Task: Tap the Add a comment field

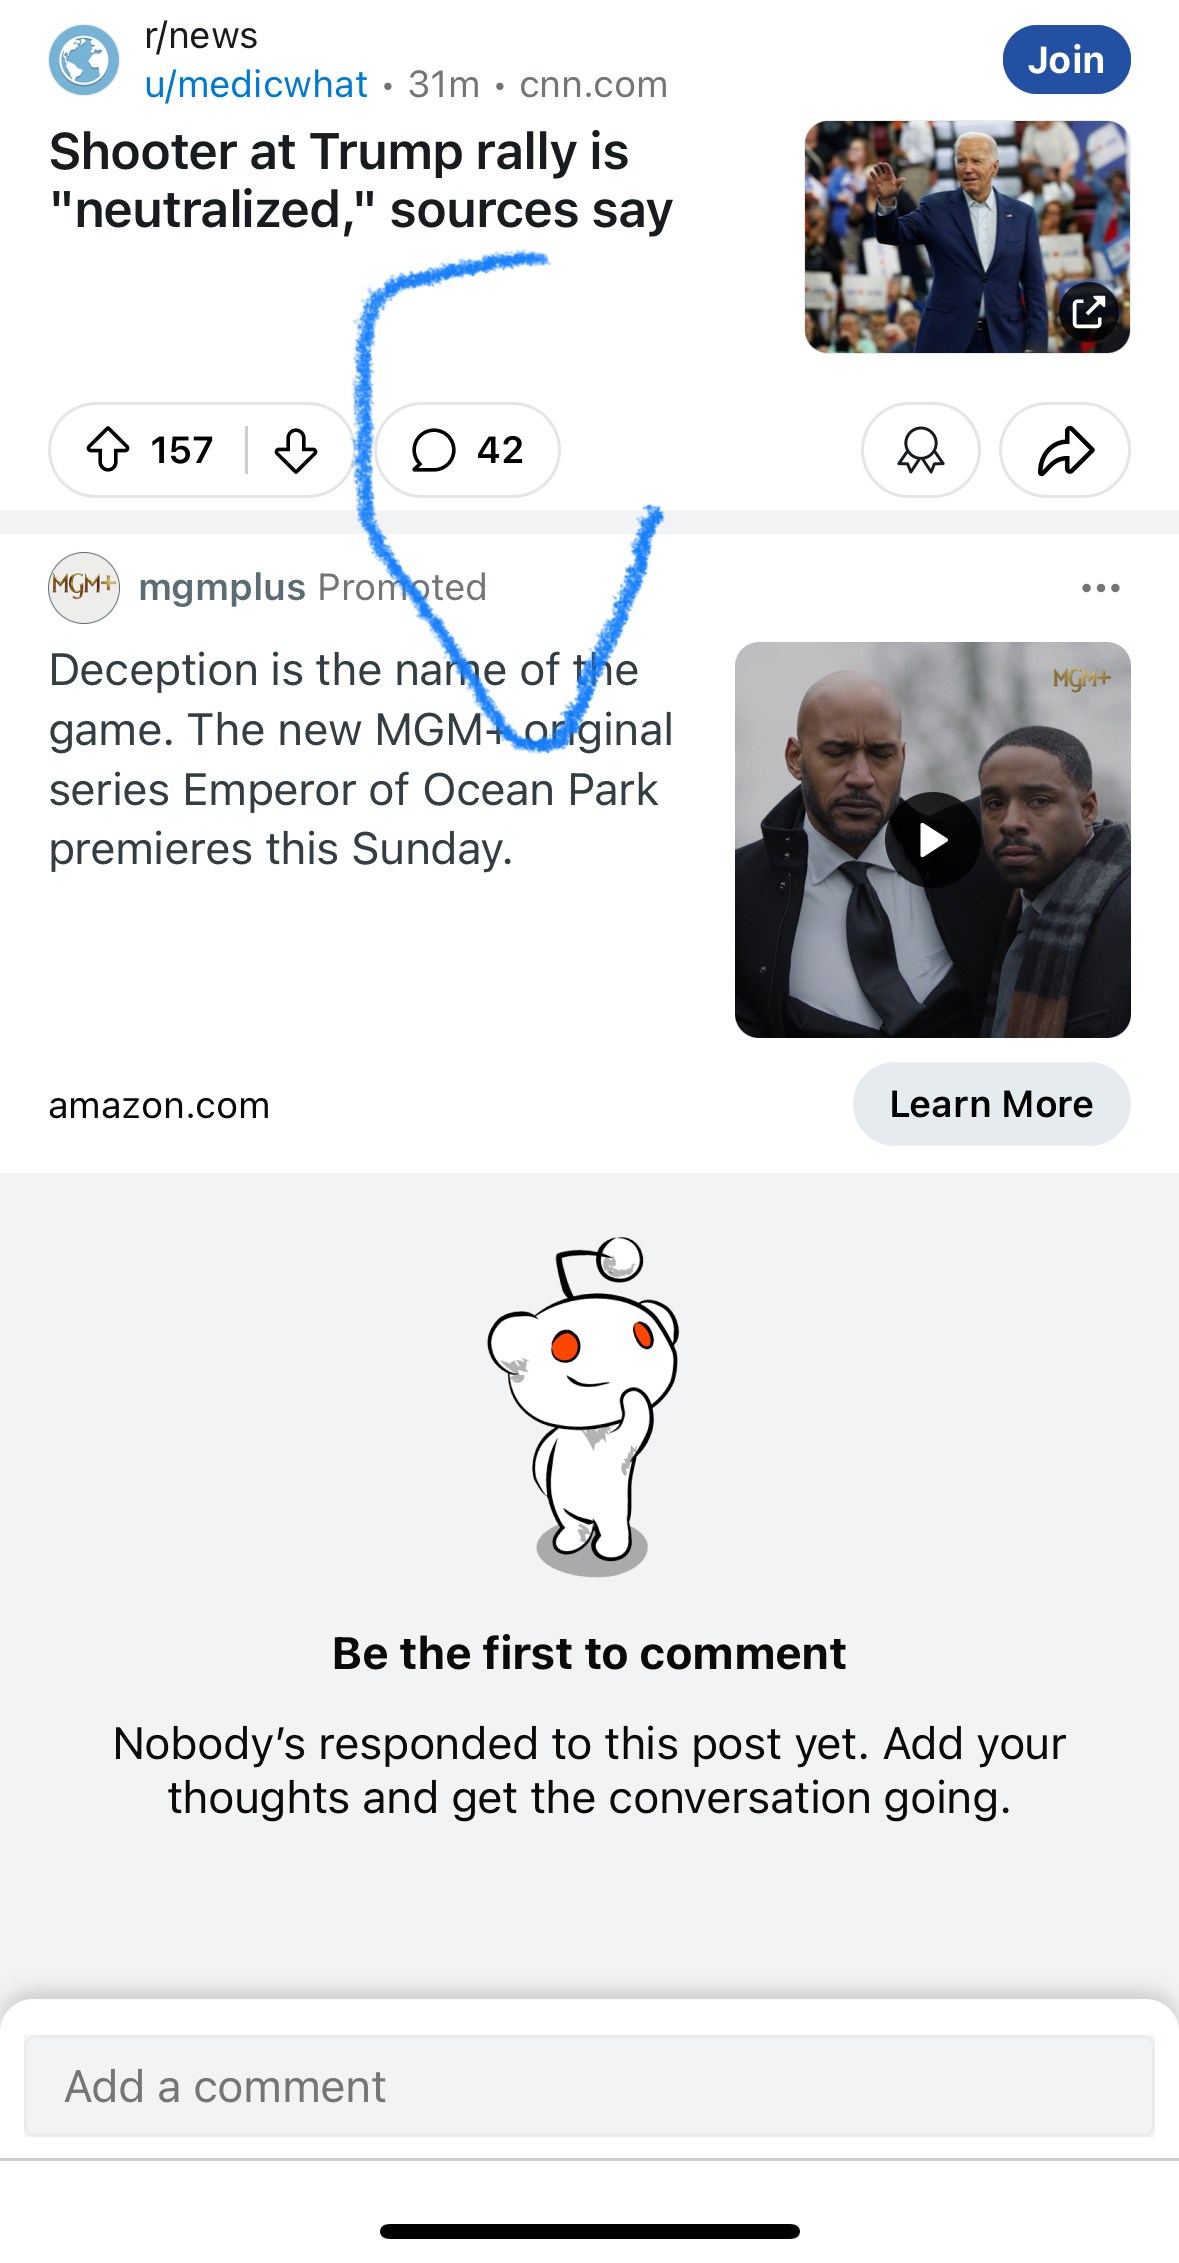Action: coord(589,2086)
